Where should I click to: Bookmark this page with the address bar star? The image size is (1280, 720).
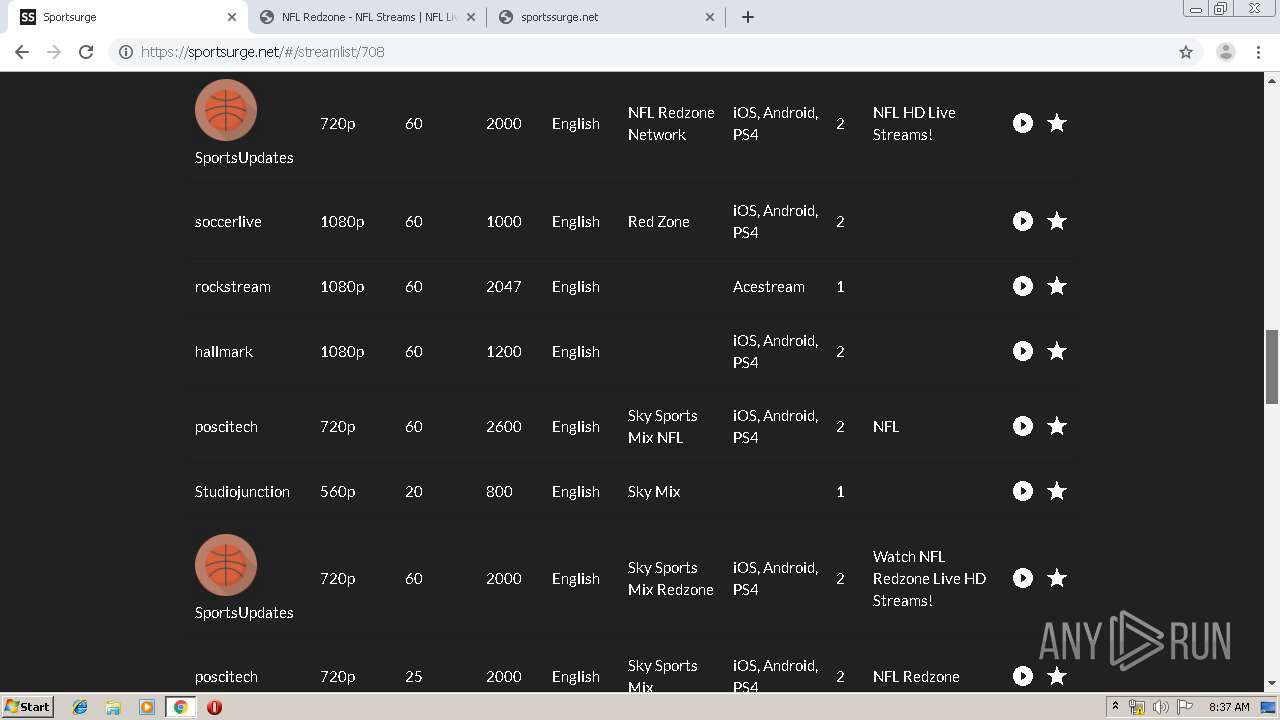(x=1186, y=52)
